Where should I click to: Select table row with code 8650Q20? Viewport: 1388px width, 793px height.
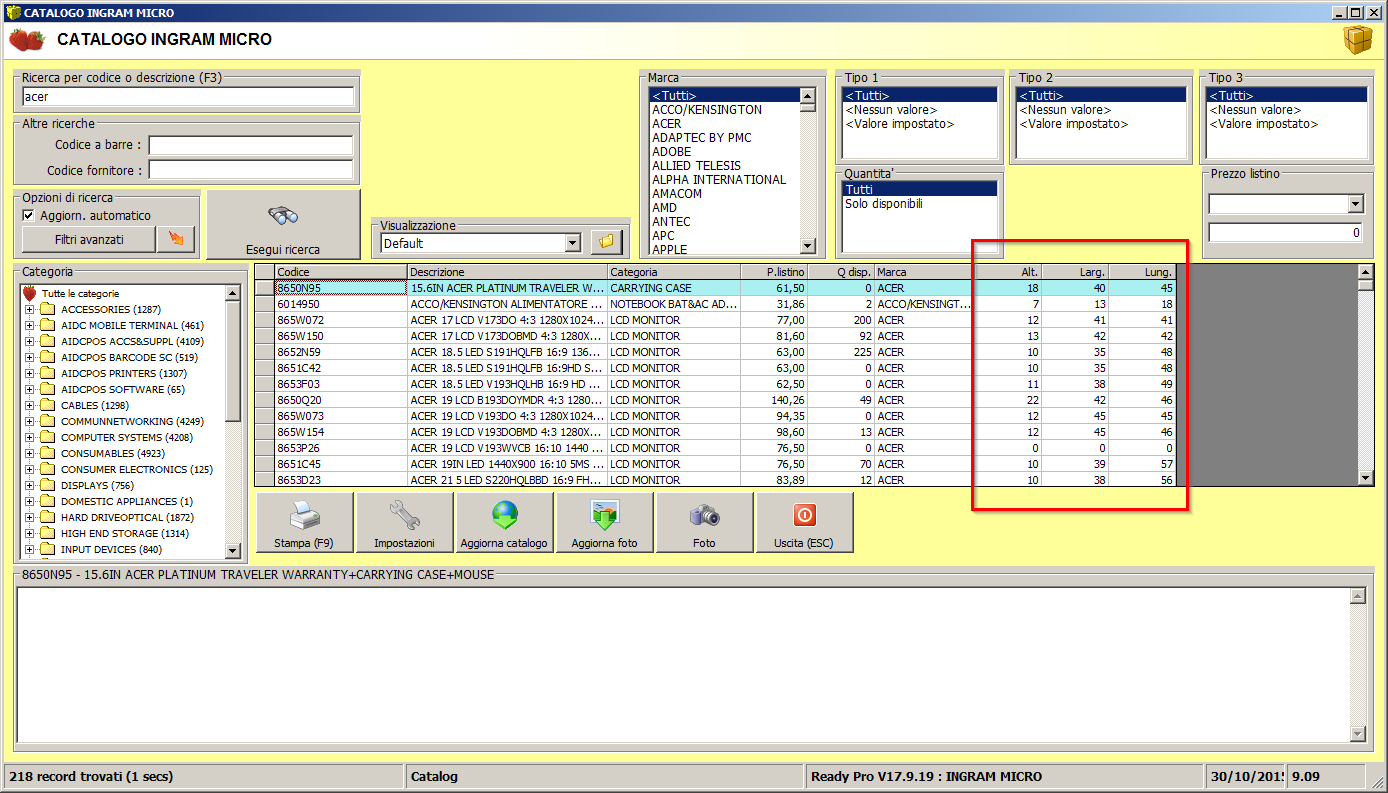715,400
